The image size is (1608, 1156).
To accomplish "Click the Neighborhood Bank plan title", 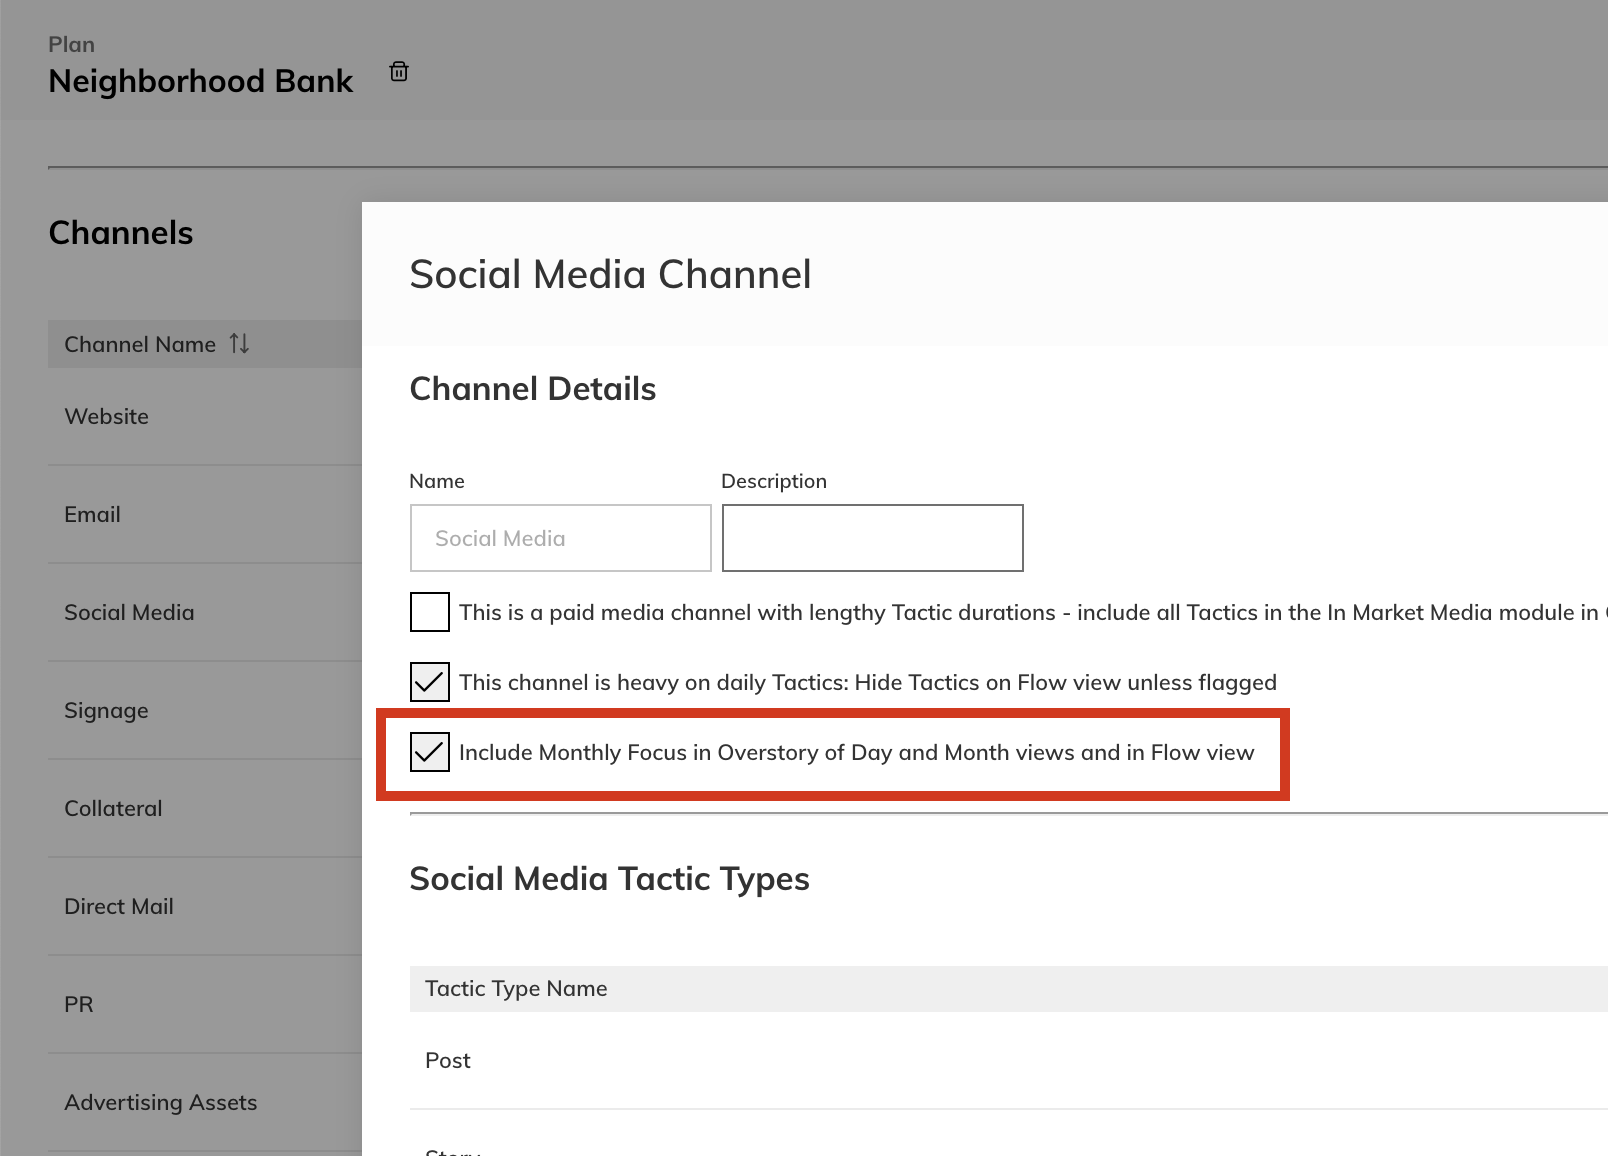I will pyautogui.click(x=200, y=81).
